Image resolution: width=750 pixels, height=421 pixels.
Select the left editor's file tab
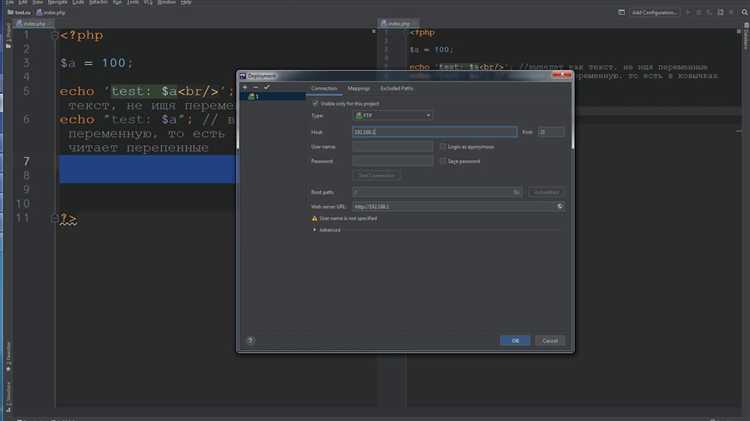[34, 23]
